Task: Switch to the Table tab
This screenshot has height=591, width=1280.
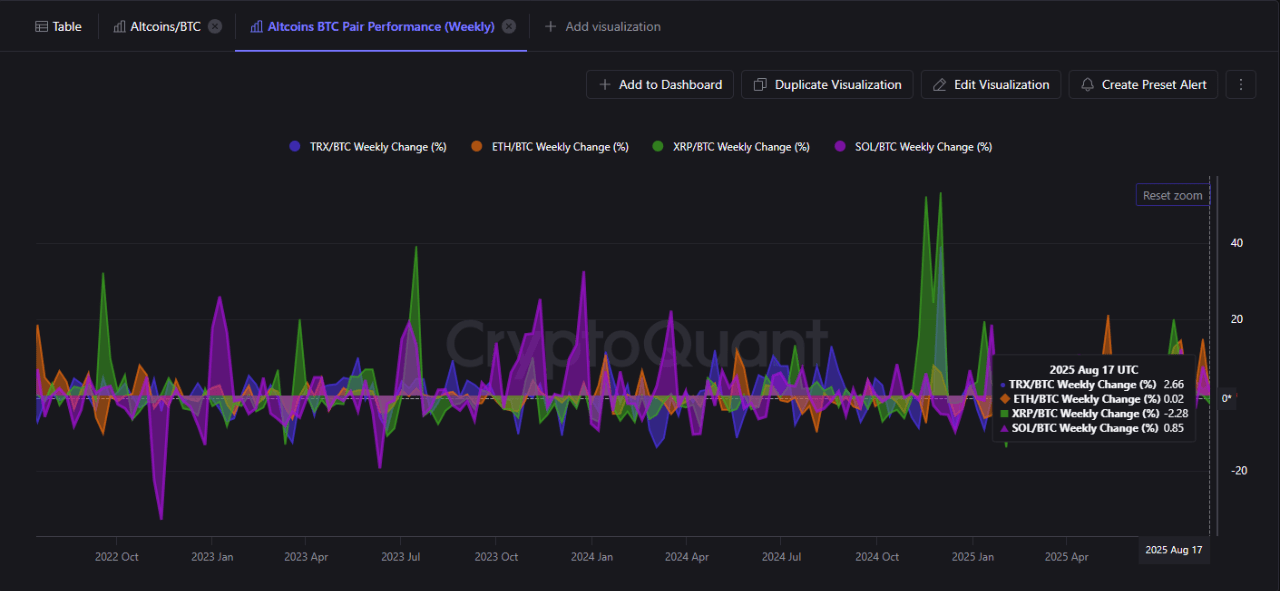Action: pos(58,27)
